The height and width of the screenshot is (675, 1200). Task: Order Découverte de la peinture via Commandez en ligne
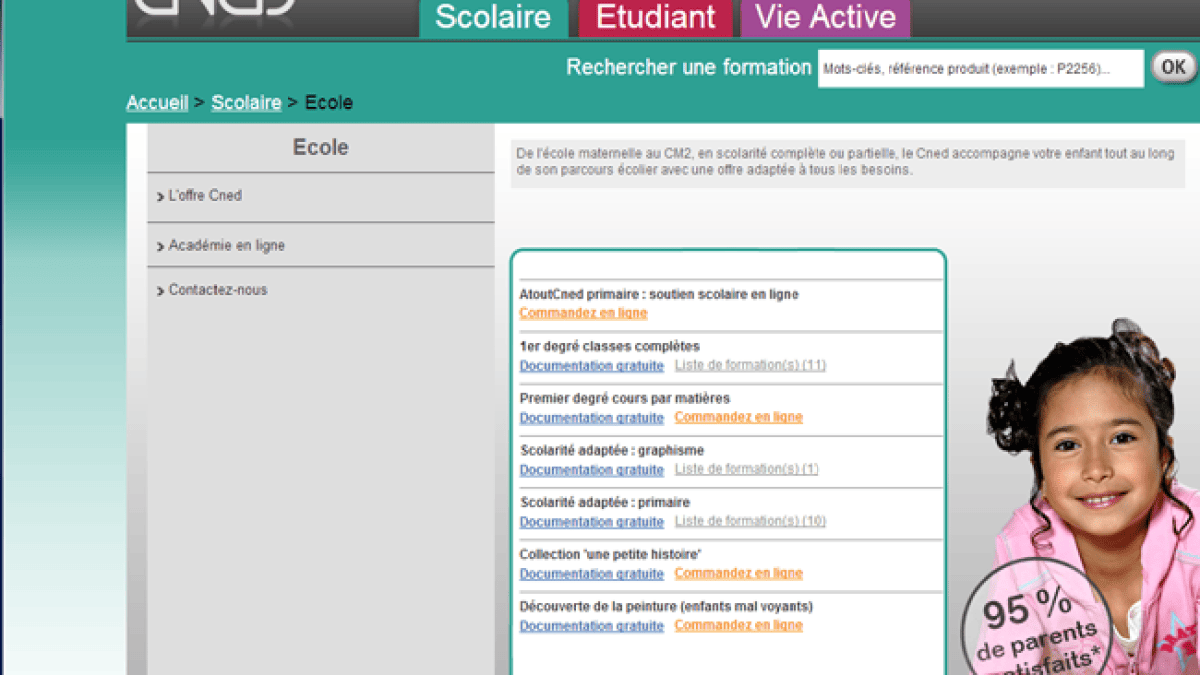[738, 625]
